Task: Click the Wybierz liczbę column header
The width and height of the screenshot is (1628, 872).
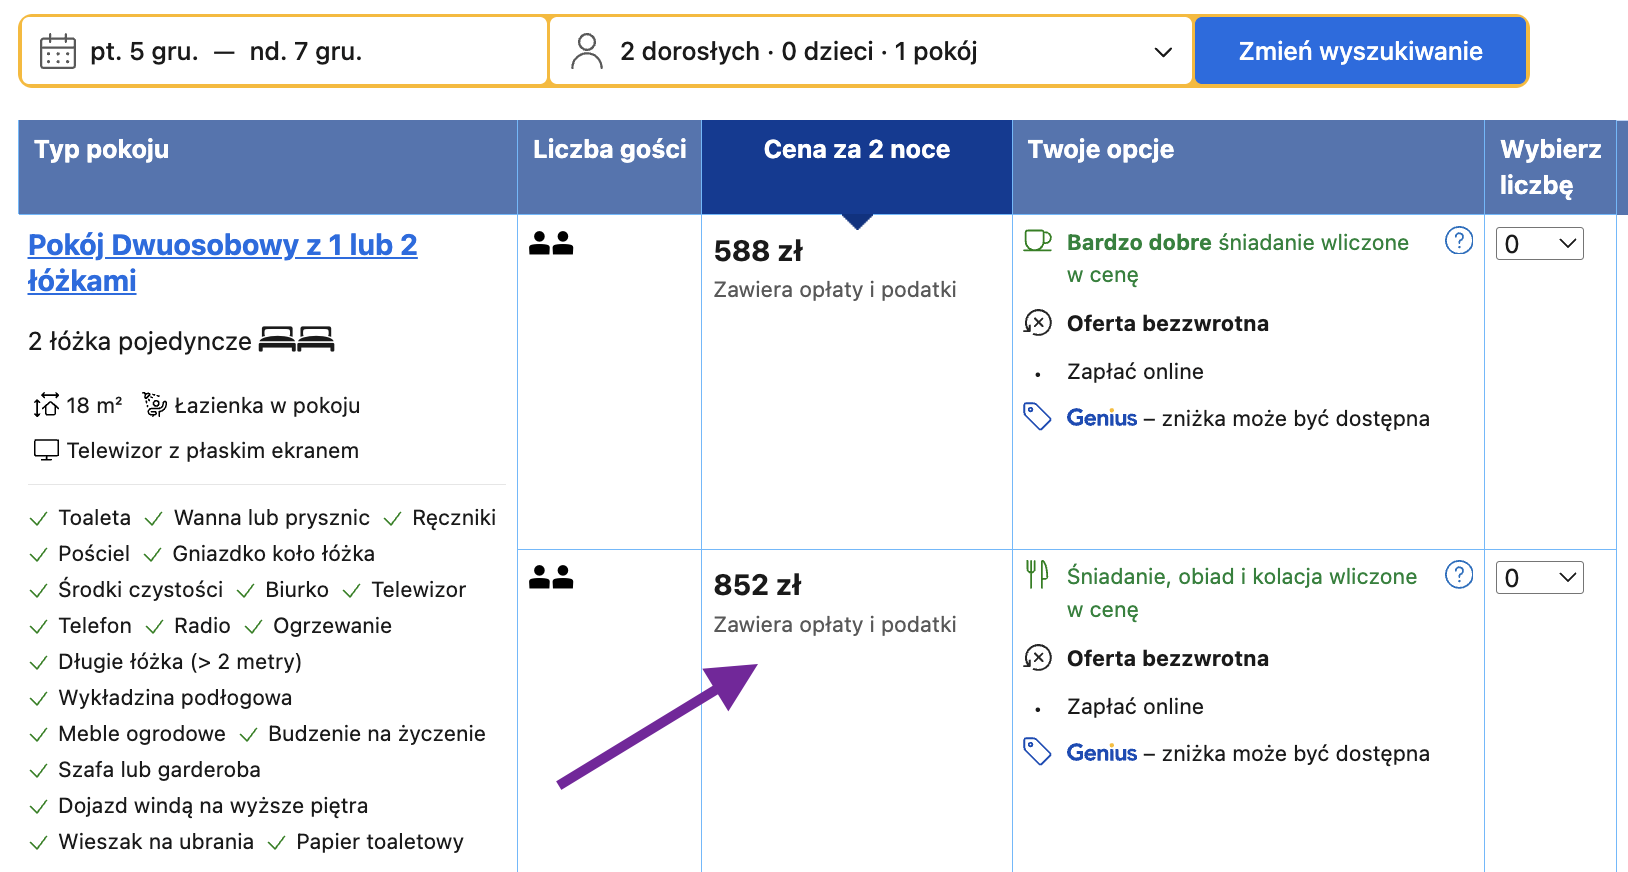Action: point(1550,167)
